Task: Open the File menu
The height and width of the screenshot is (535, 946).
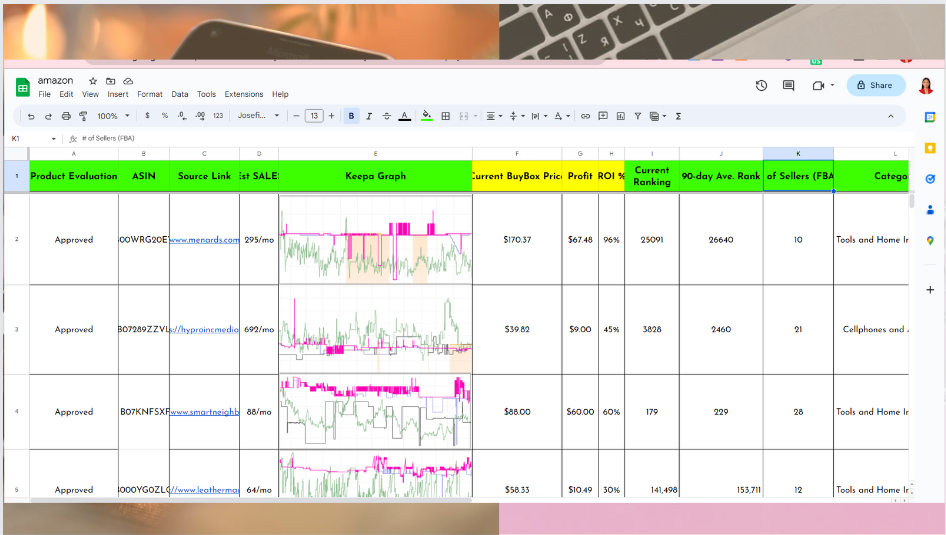Action: pyautogui.click(x=45, y=94)
